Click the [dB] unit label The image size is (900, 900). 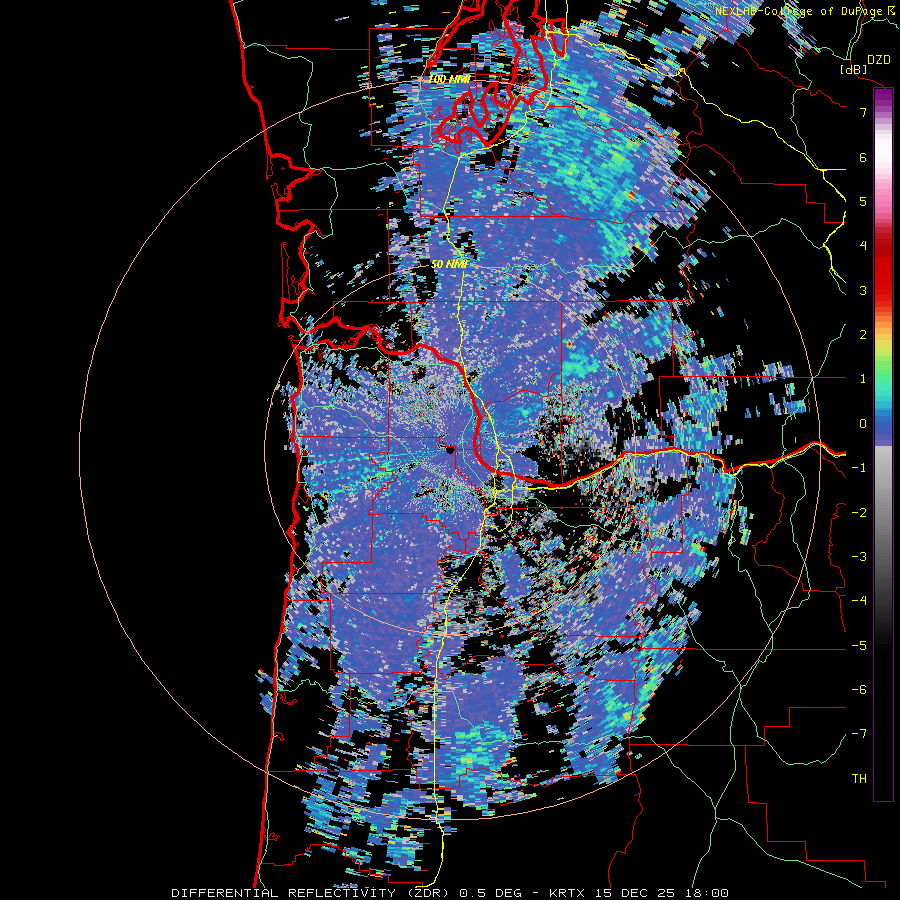[x=853, y=69]
